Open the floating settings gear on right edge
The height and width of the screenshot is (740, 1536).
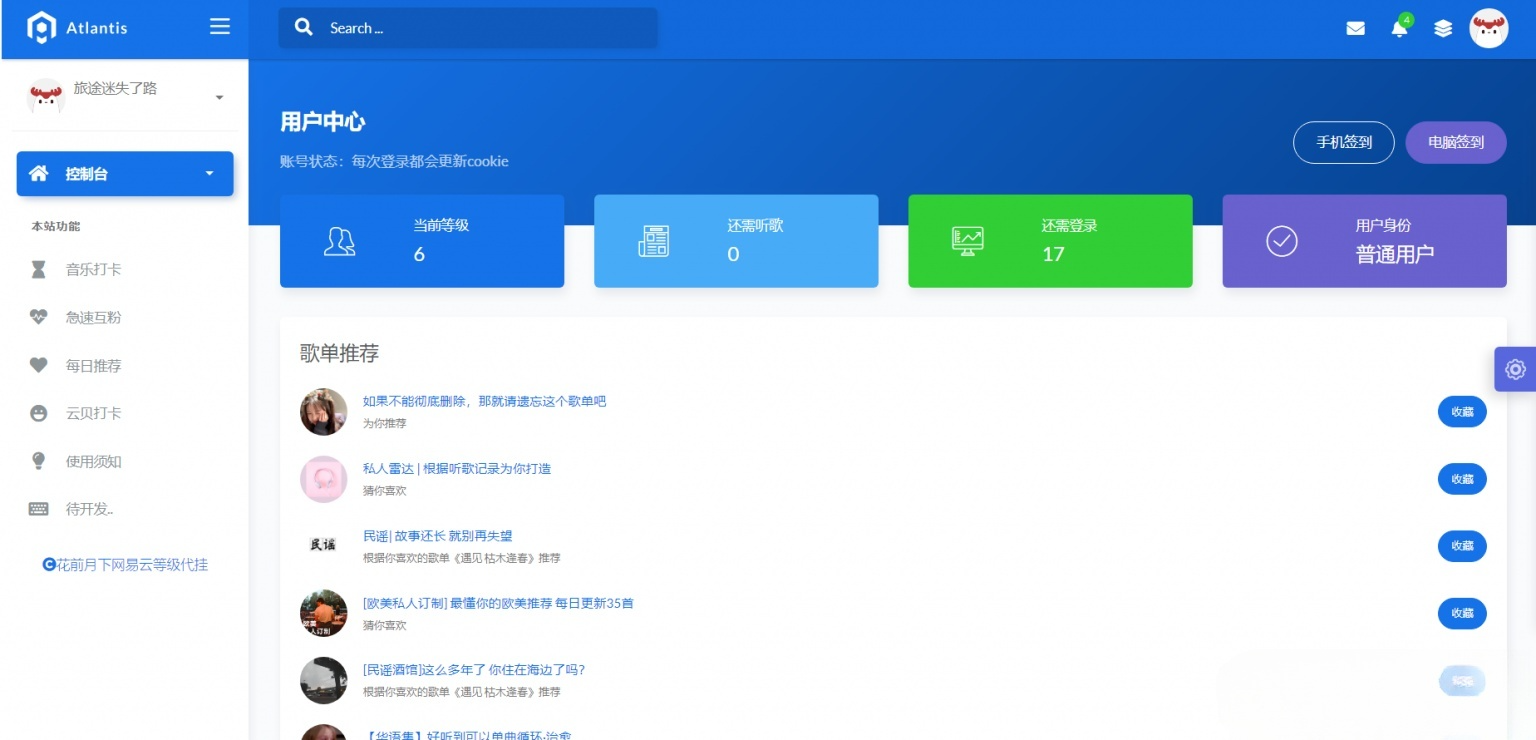point(1515,369)
